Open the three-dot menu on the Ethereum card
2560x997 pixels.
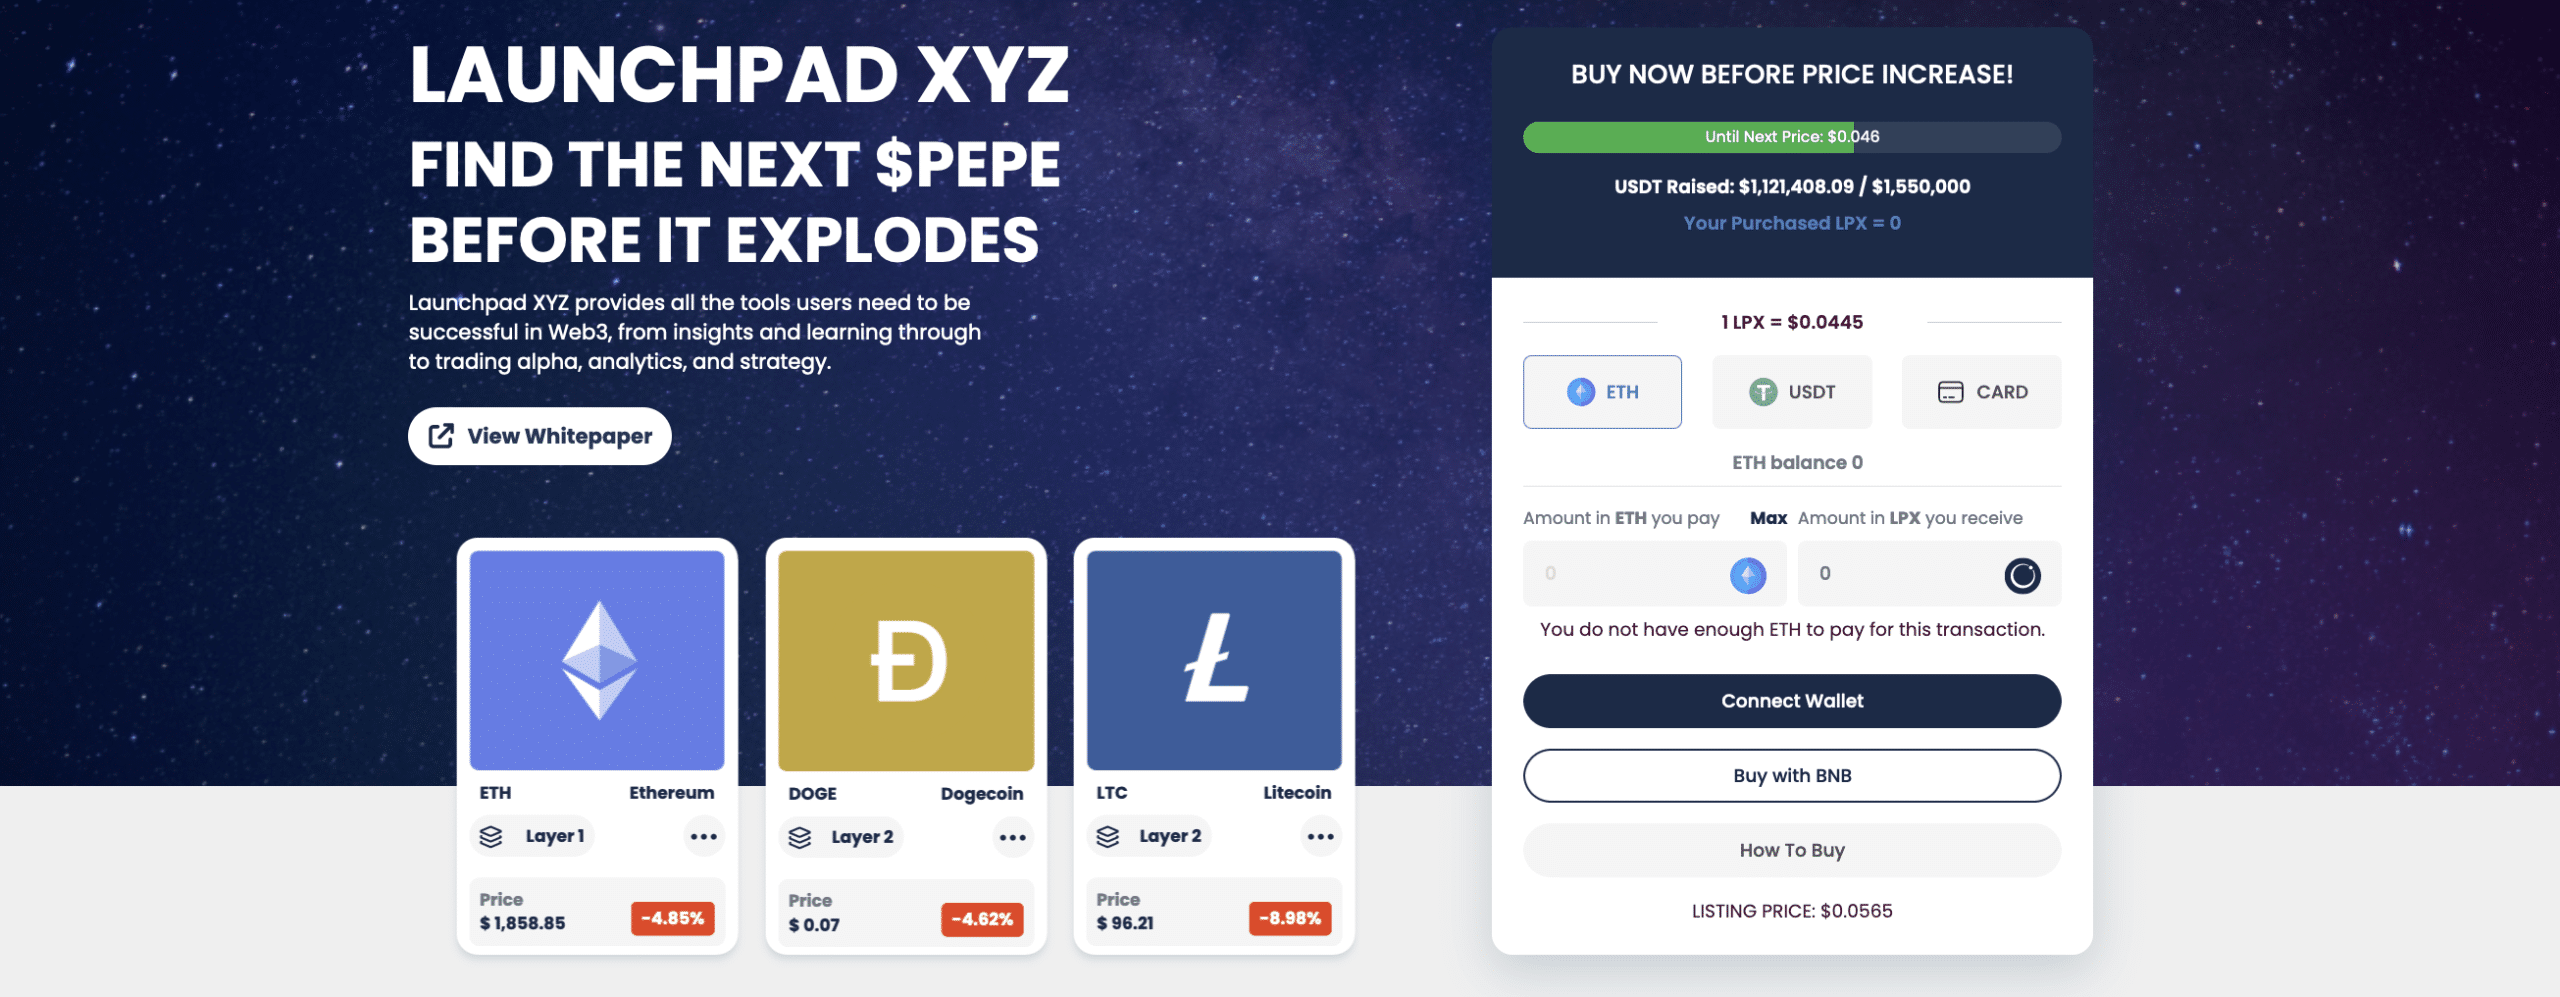tap(704, 836)
